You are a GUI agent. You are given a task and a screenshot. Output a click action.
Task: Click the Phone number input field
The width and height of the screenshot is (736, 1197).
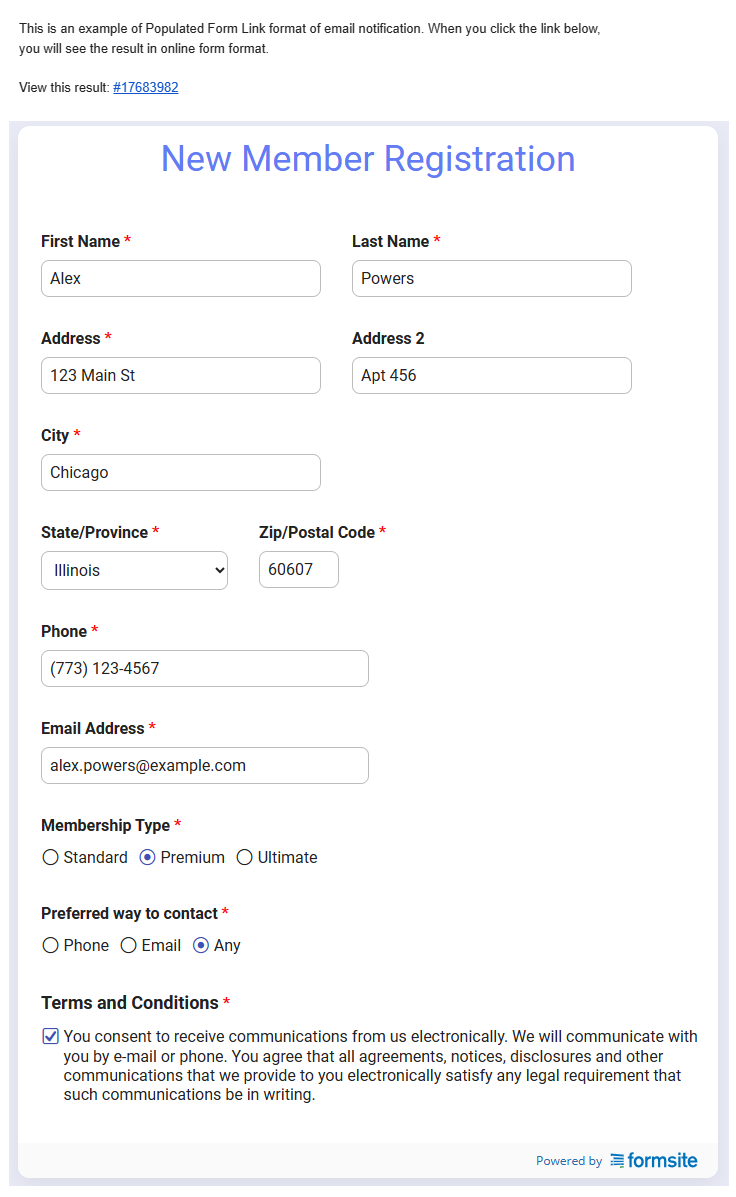click(x=205, y=669)
